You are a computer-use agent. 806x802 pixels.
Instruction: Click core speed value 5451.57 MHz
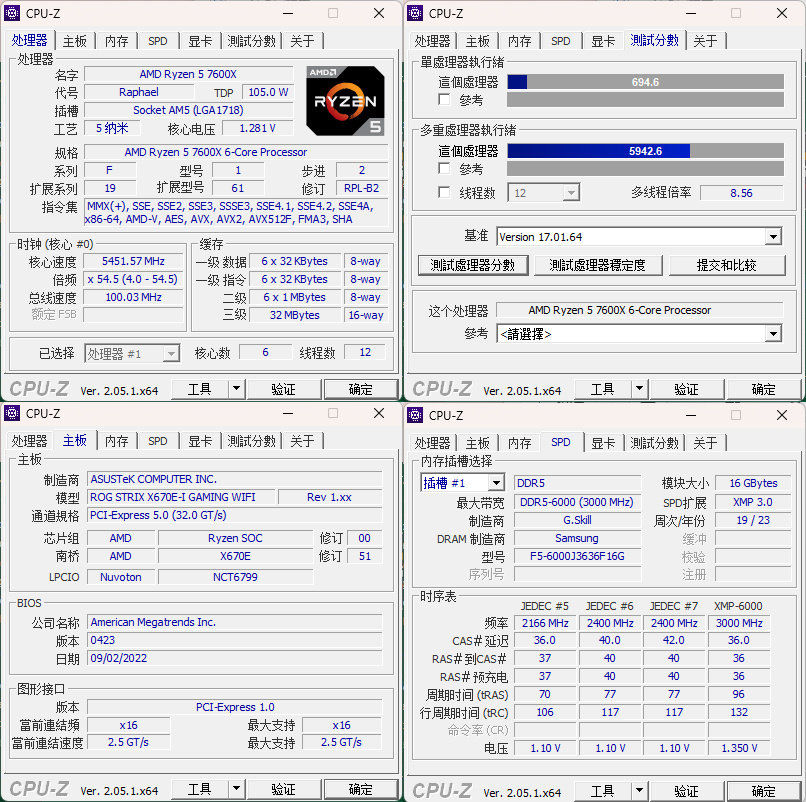[x=133, y=261]
